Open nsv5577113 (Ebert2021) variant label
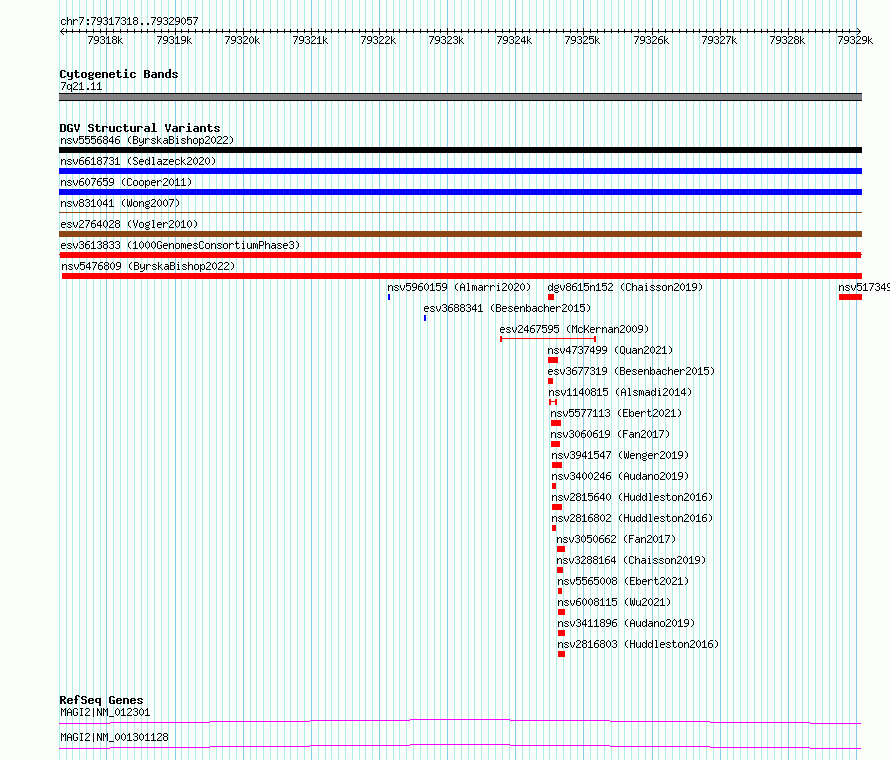Viewport: 890px width, 760px height. coord(616,413)
